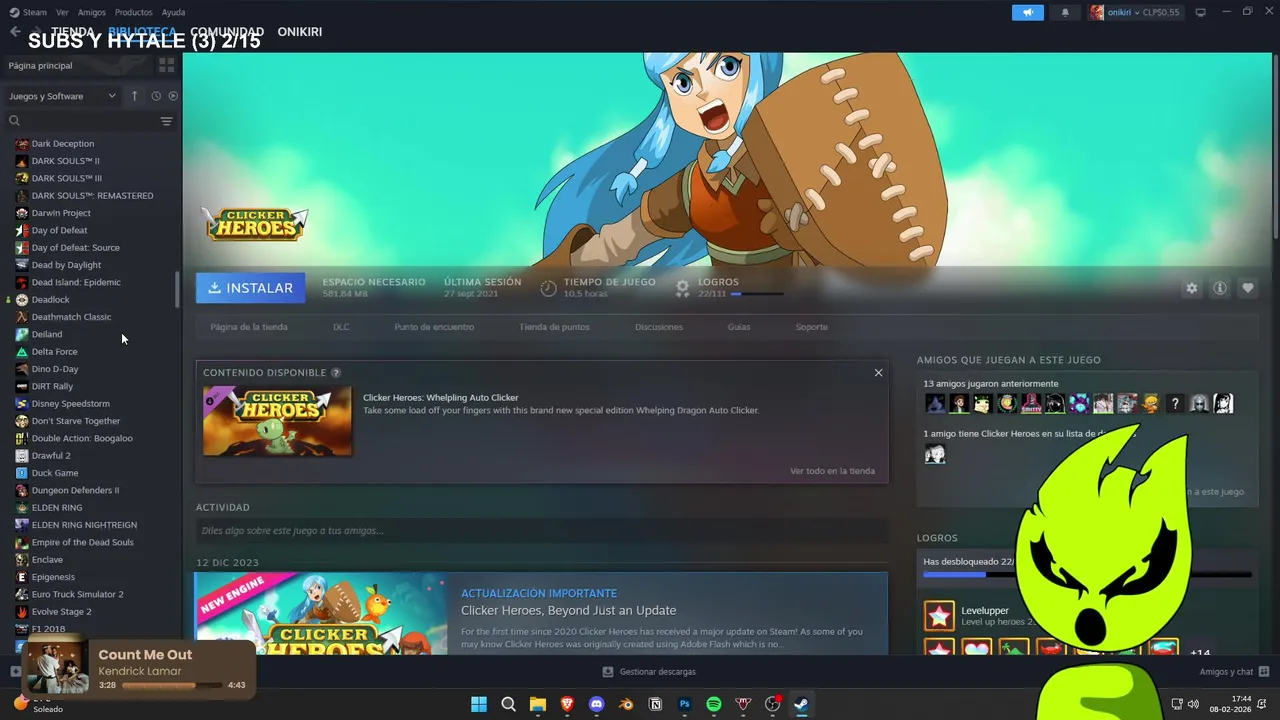This screenshot has width=1280, height=720.
Task: Open the Amigos menu
Action: pyautogui.click(x=91, y=12)
